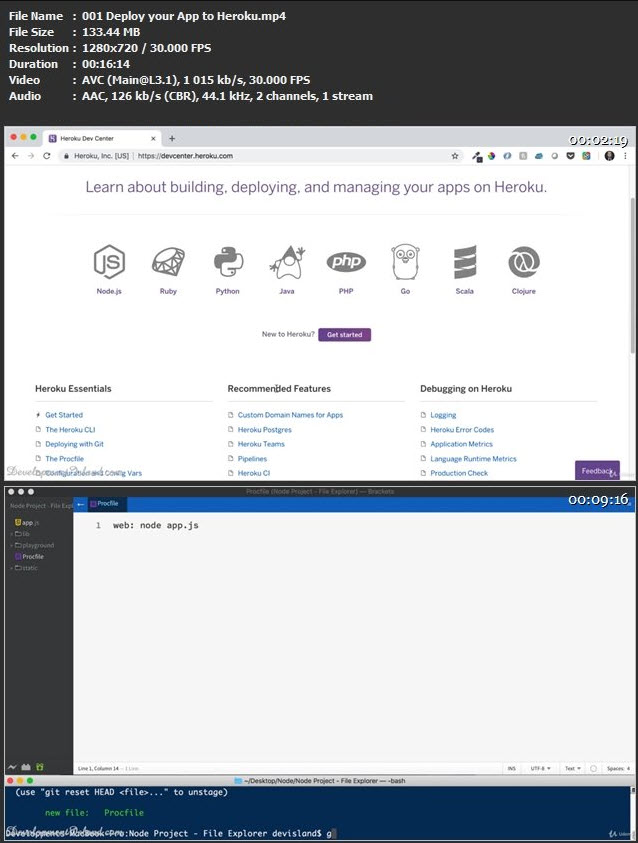This screenshot has height=843, width=638.
Task: Select the Heroku Dev Center browser tab
Action: [102, 138]
